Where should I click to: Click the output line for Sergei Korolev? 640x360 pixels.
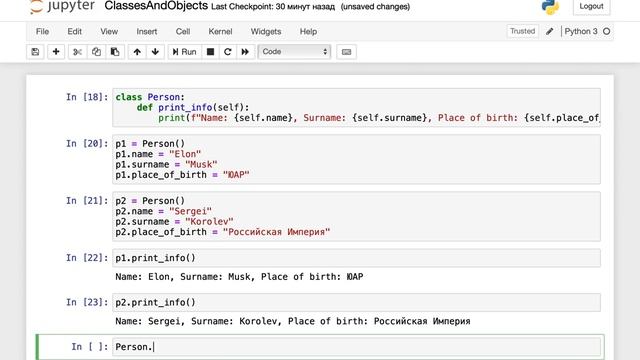[293, 321]
